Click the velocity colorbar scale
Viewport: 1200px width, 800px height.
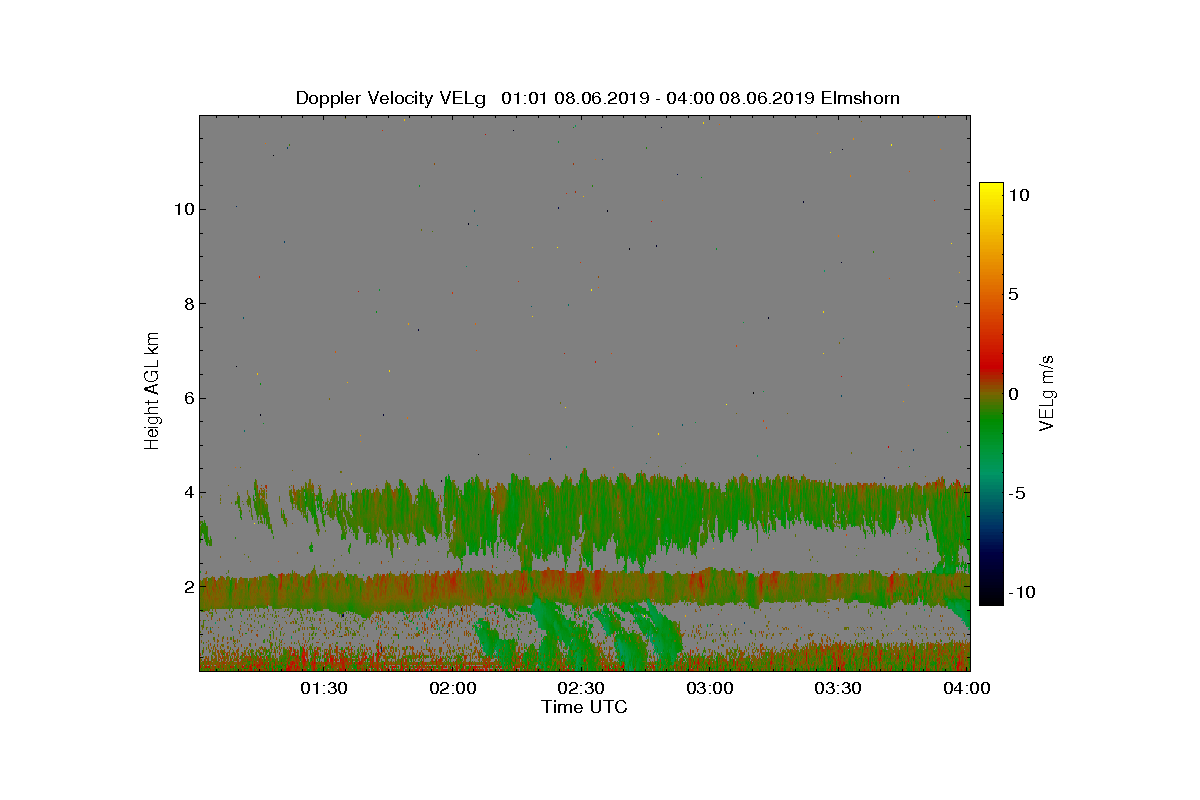[x=991, y=394]
